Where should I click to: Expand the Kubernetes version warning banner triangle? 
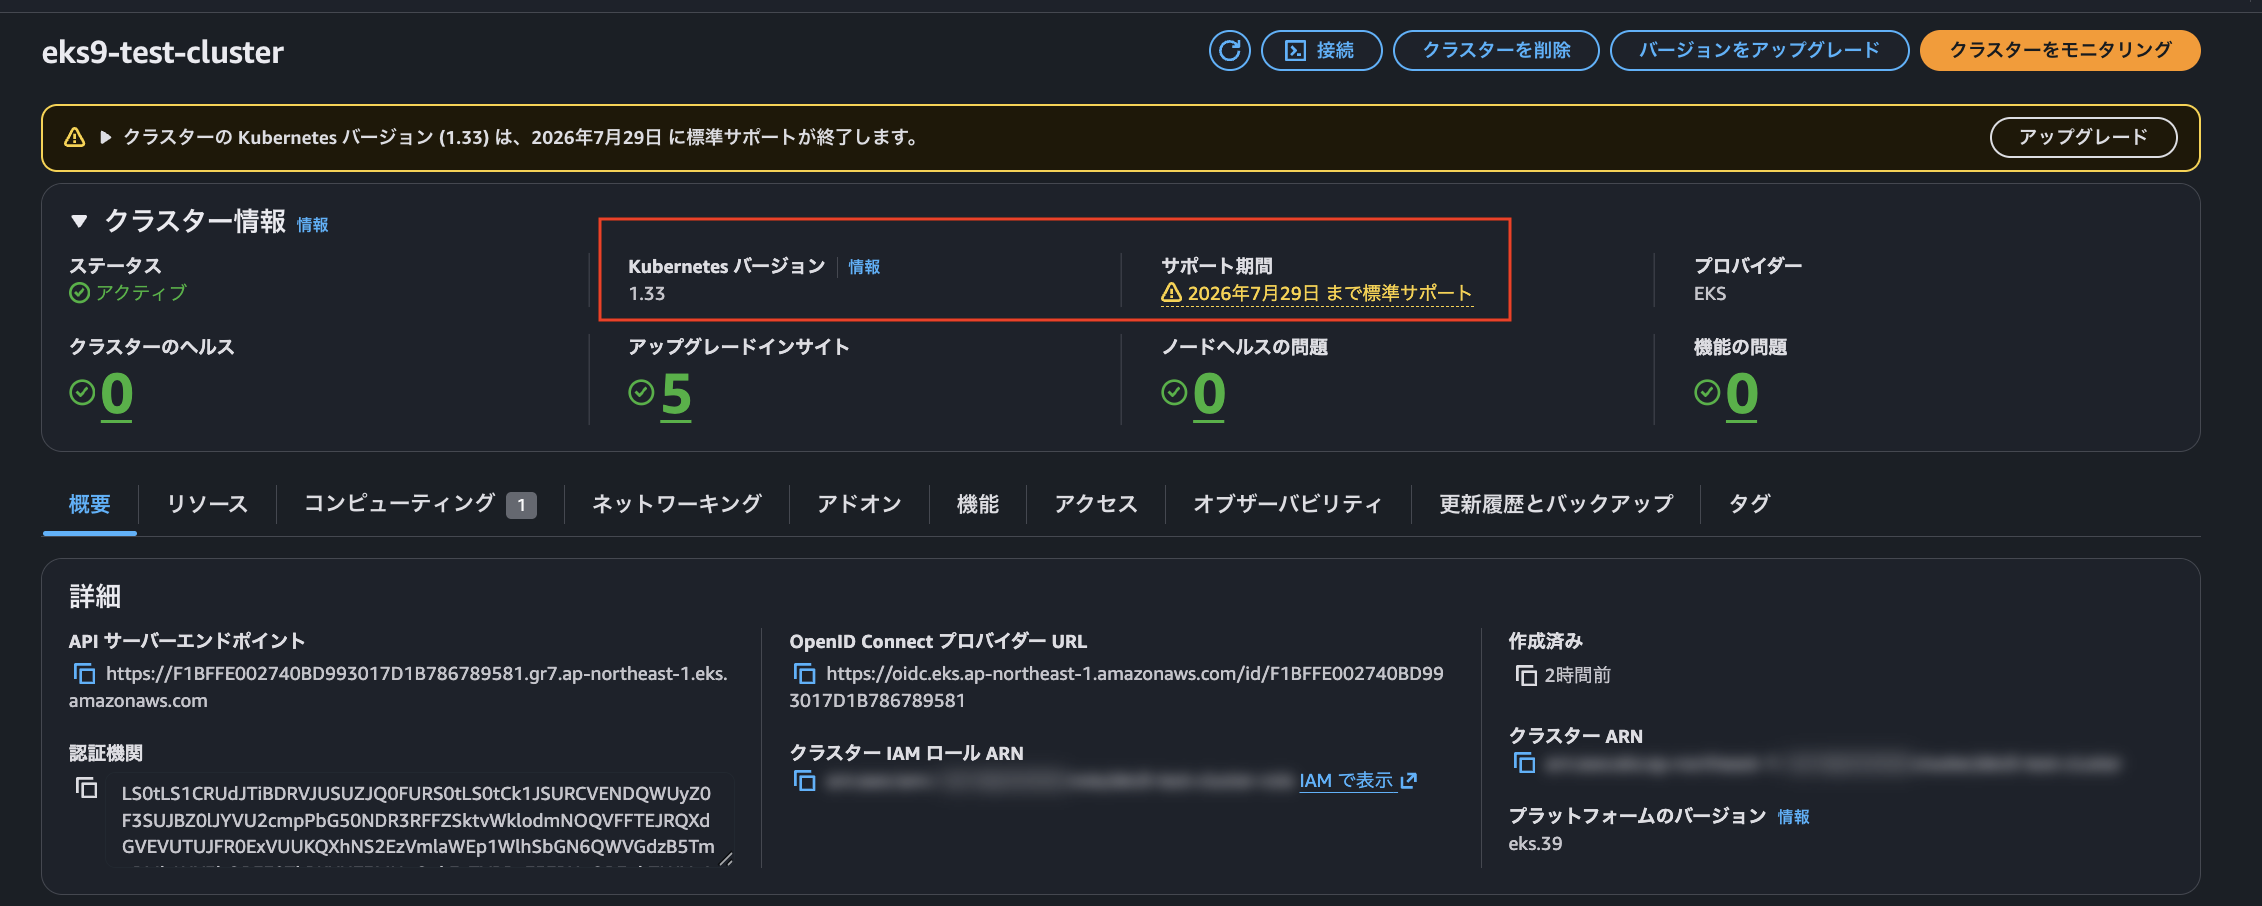tap(105, 137)
